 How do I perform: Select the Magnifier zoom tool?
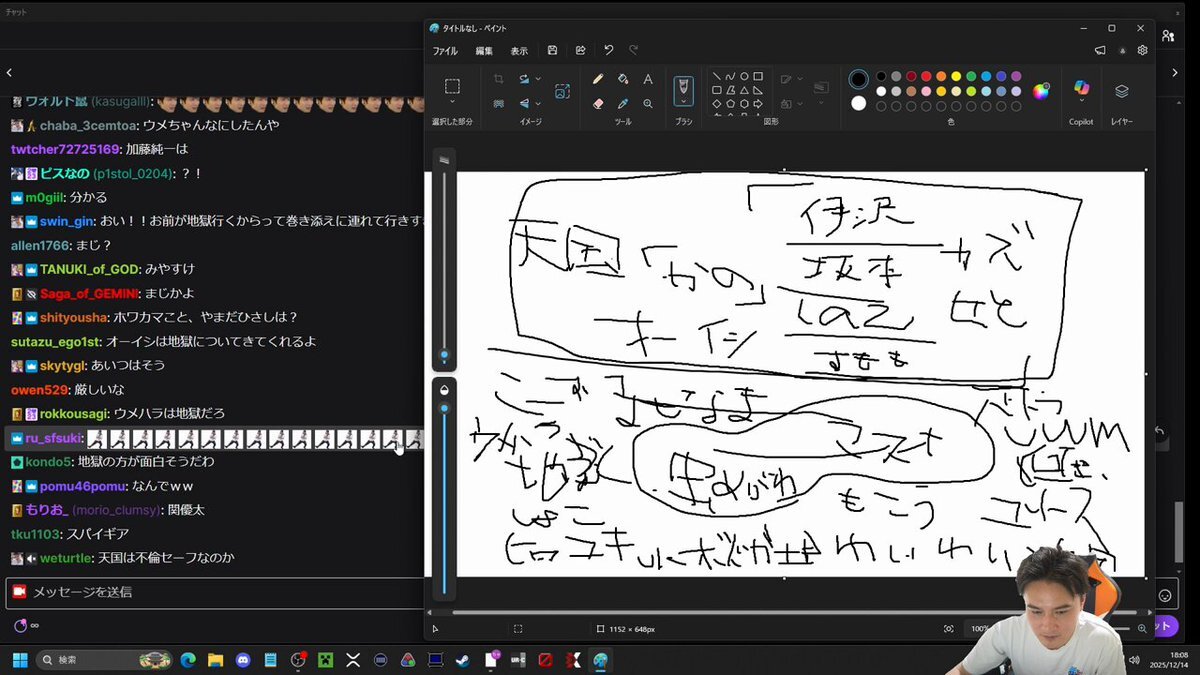(648, 103)
